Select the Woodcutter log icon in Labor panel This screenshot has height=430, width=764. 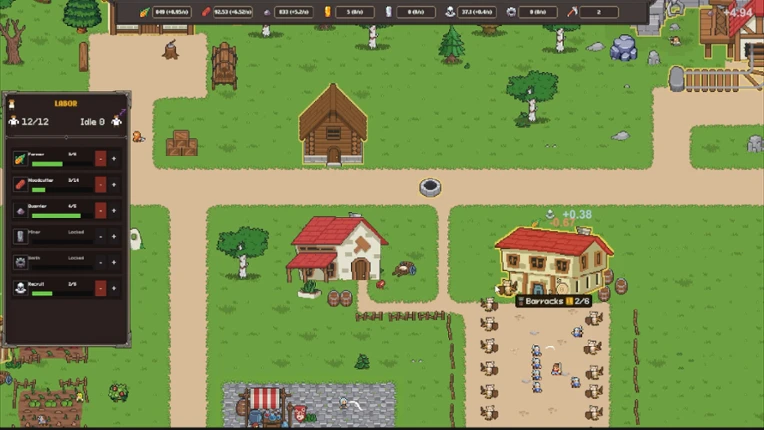[20, 185]
